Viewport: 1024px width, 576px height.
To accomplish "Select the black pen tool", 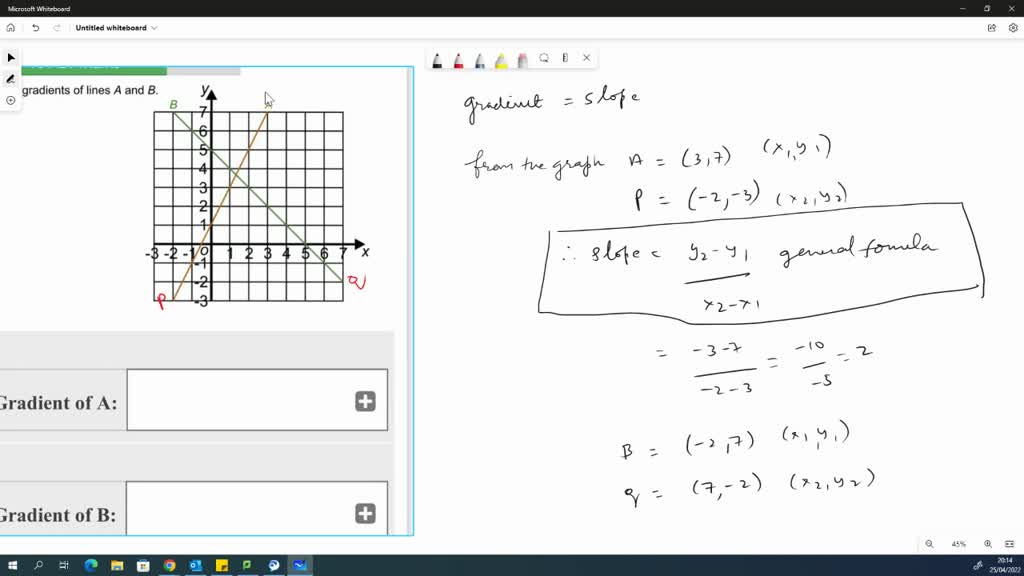I will coord(437,60).
